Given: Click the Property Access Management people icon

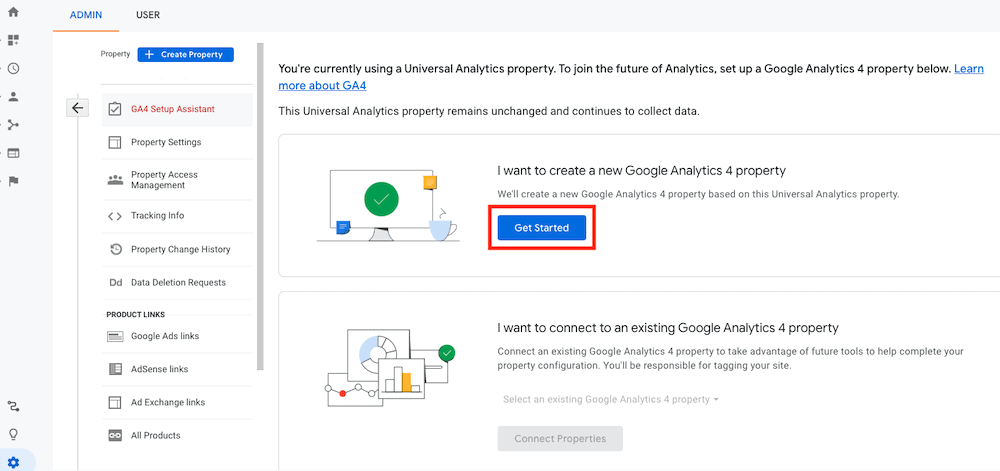Looking at the screenshot, I should (x=115, y=180).
